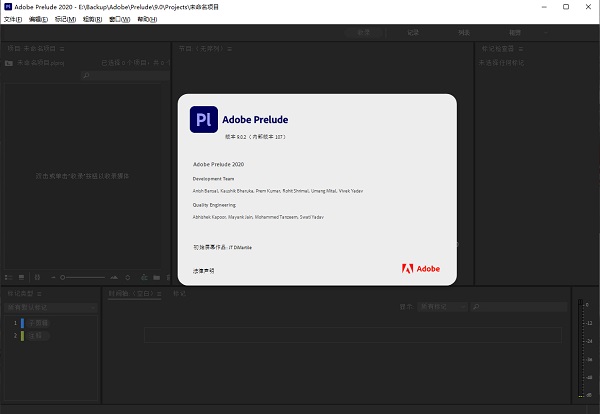Open the 所有默认标记 dropdown

pos(50,308)
